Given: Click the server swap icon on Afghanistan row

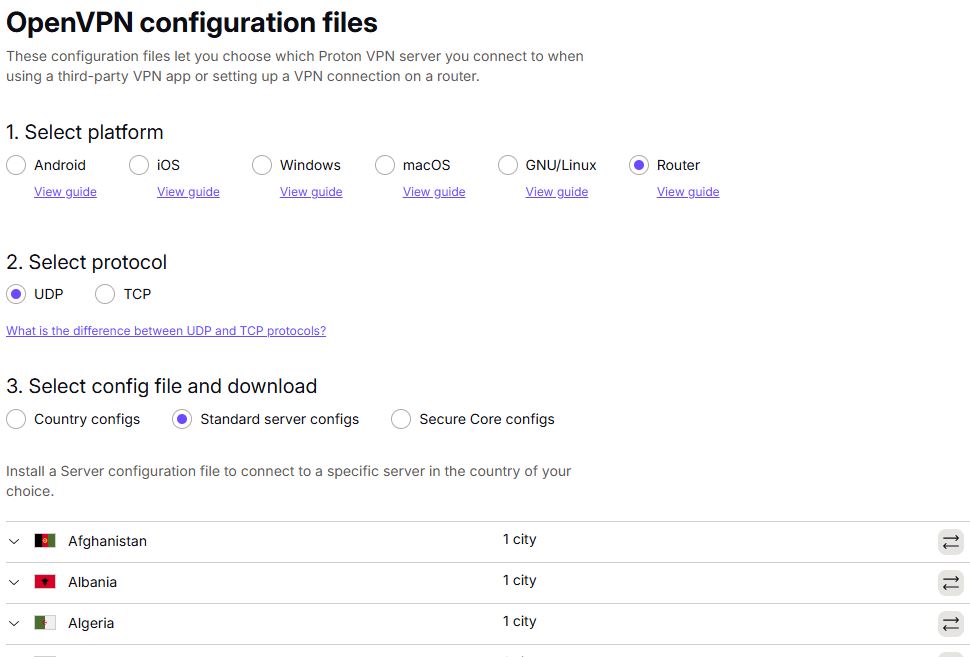Looking at the screenshot, I should click(950, 541).
